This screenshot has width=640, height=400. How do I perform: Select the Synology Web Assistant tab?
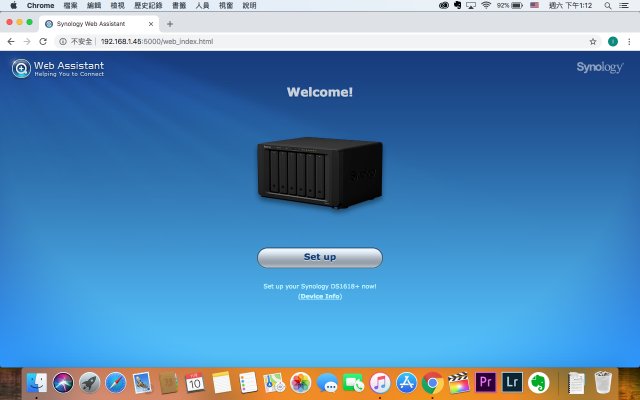[98, 24]
